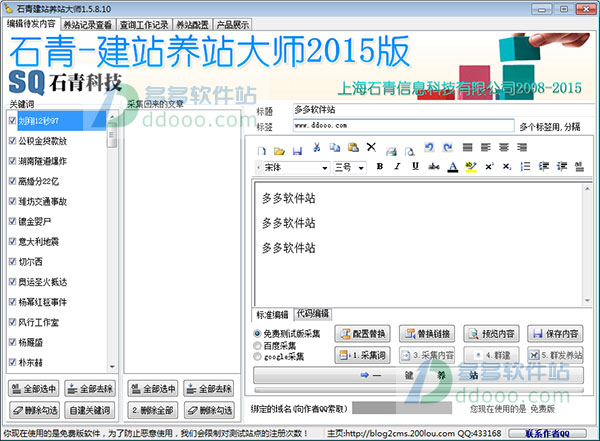This screenshot has width=600, height=441.
Task: Uncheck the 公积金贷款故 keyword checkbox
Action: click(12, 141)
